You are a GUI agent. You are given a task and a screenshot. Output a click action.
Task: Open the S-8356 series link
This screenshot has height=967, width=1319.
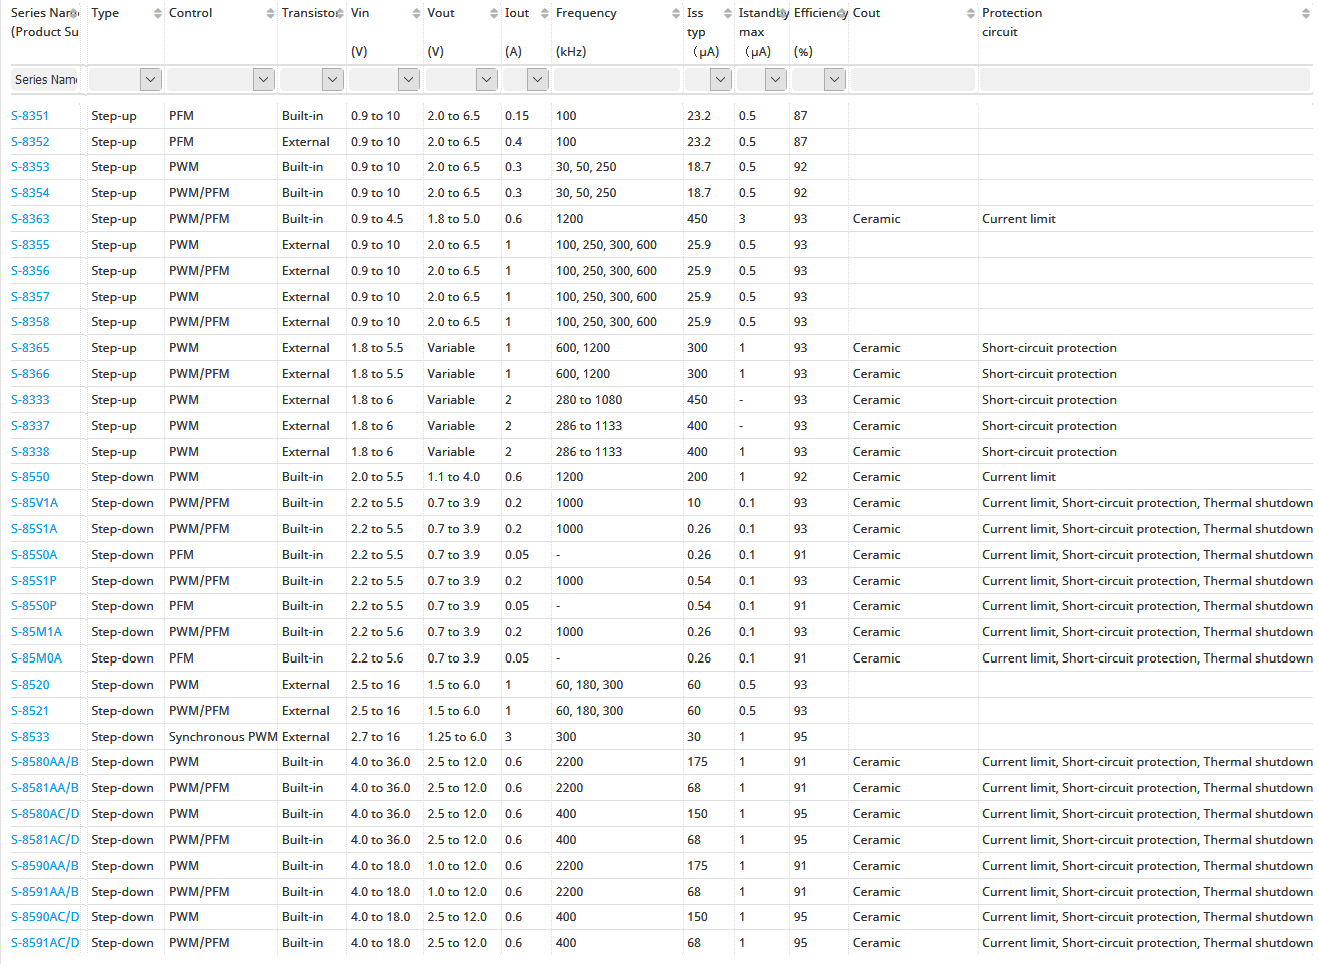(30, 271)
